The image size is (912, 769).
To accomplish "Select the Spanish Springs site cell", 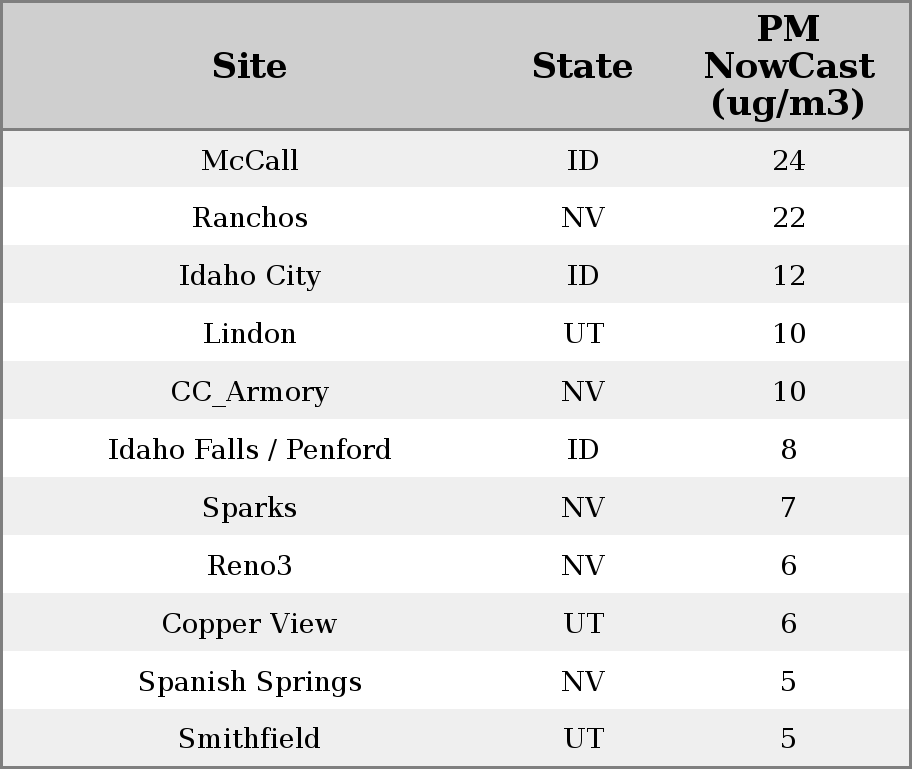I will coord(249,682).
